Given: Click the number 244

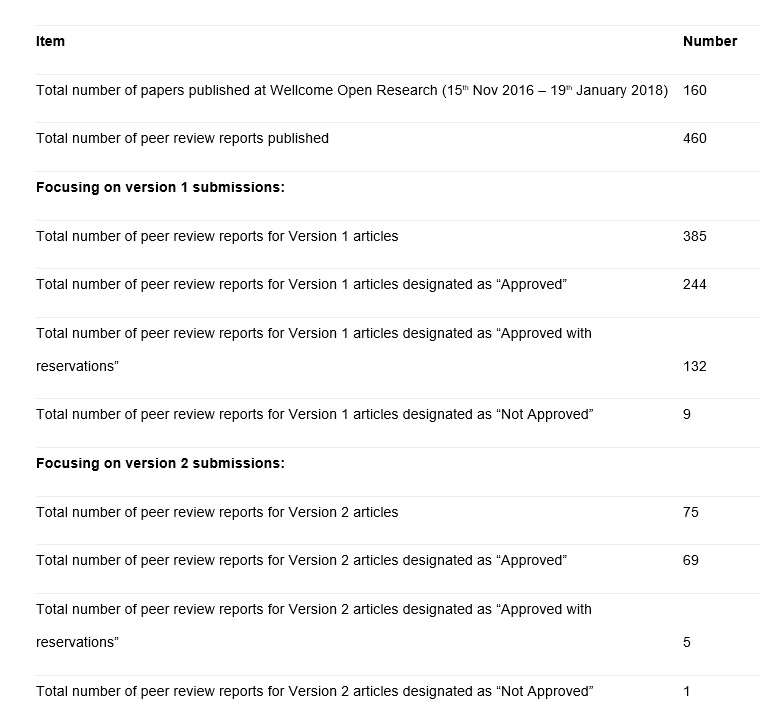Looking at the screenshot, I should tap(694, 284).
